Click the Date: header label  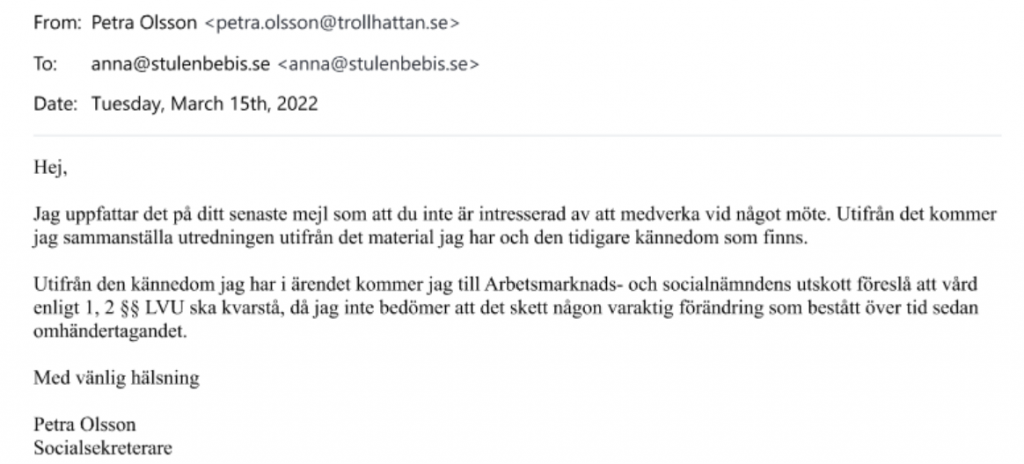[56, 104]
